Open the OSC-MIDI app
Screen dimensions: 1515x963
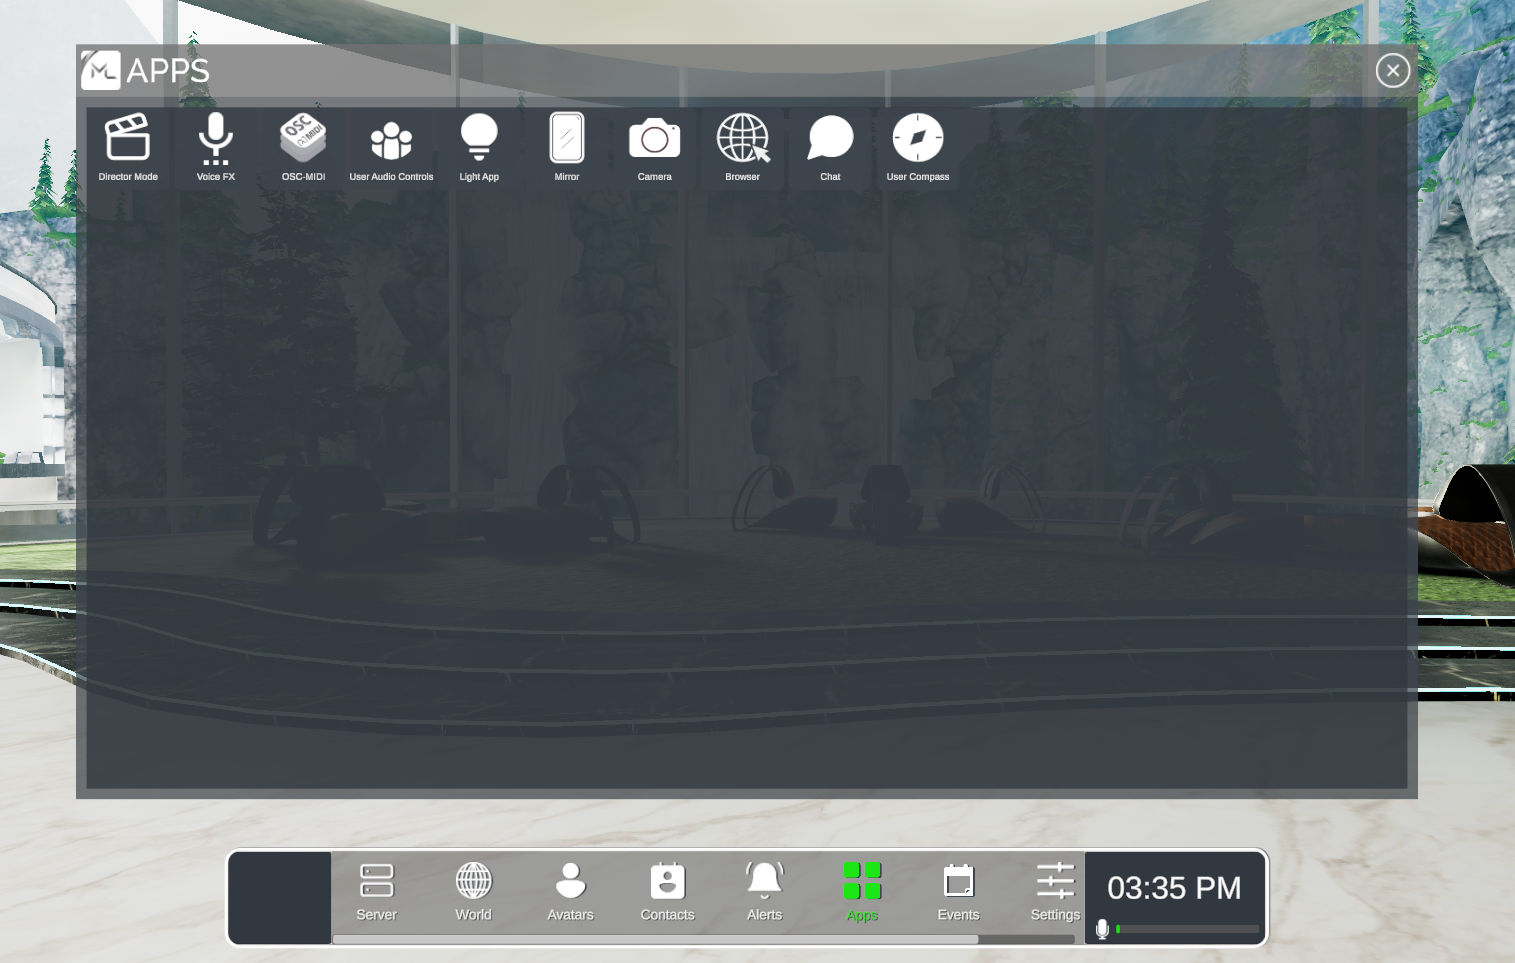tap(303, 147)
